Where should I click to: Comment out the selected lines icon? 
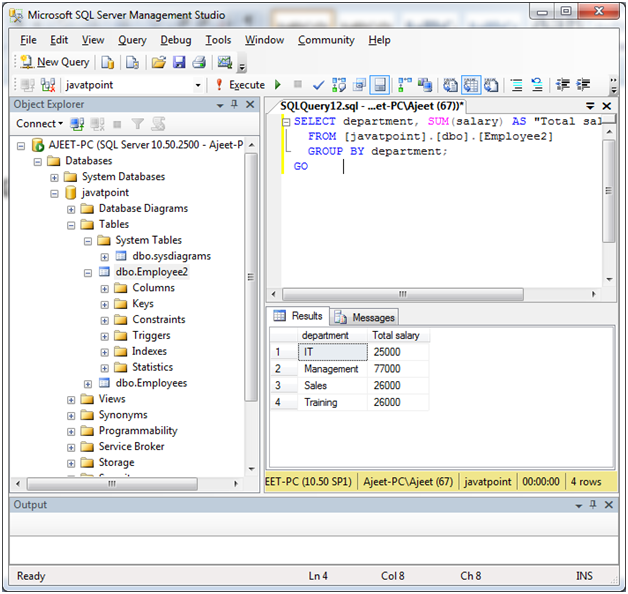point(517,85)
